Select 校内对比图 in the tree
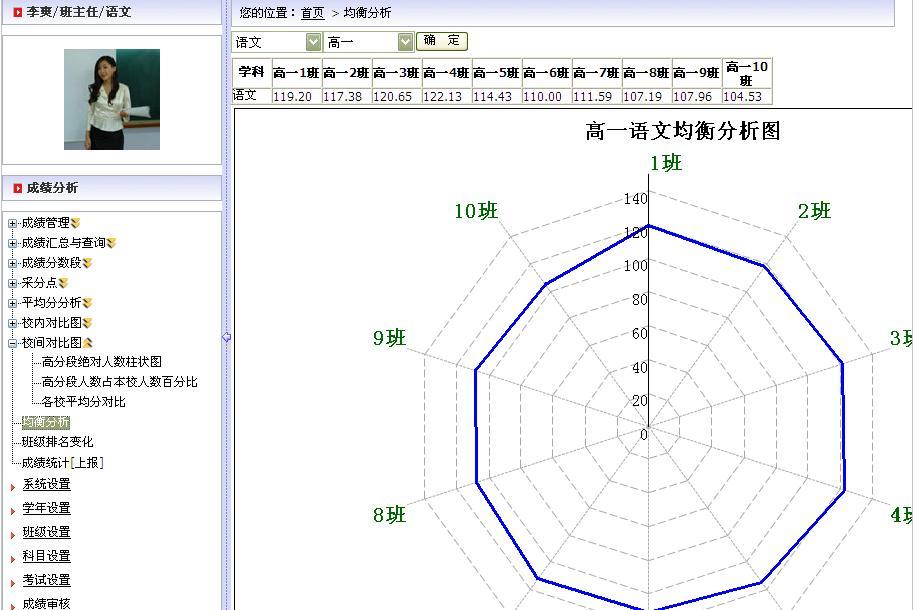The height and width of the screenshot is (610, 917). [x=51, y=322]
